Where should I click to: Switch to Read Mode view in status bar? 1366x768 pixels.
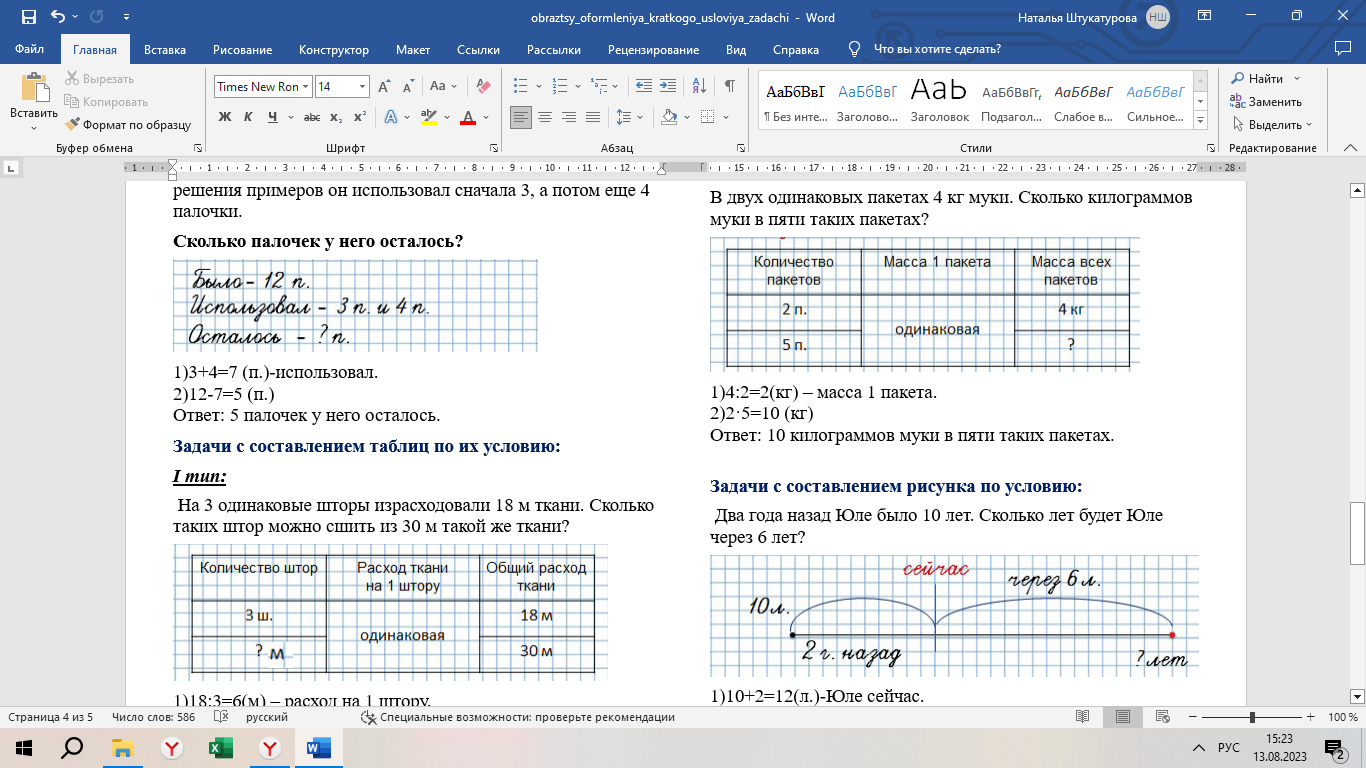pos(1082,717)
